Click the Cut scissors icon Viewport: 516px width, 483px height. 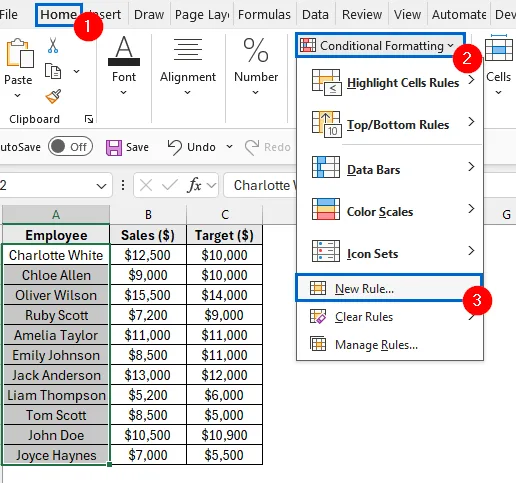tap(53, 45)
